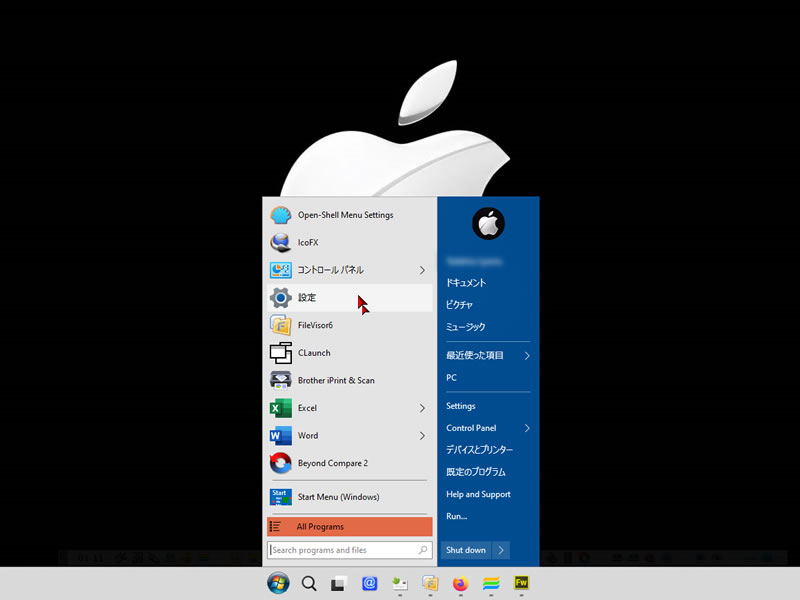Click the Control Panel label
The image size is (800, 600).
471,428
